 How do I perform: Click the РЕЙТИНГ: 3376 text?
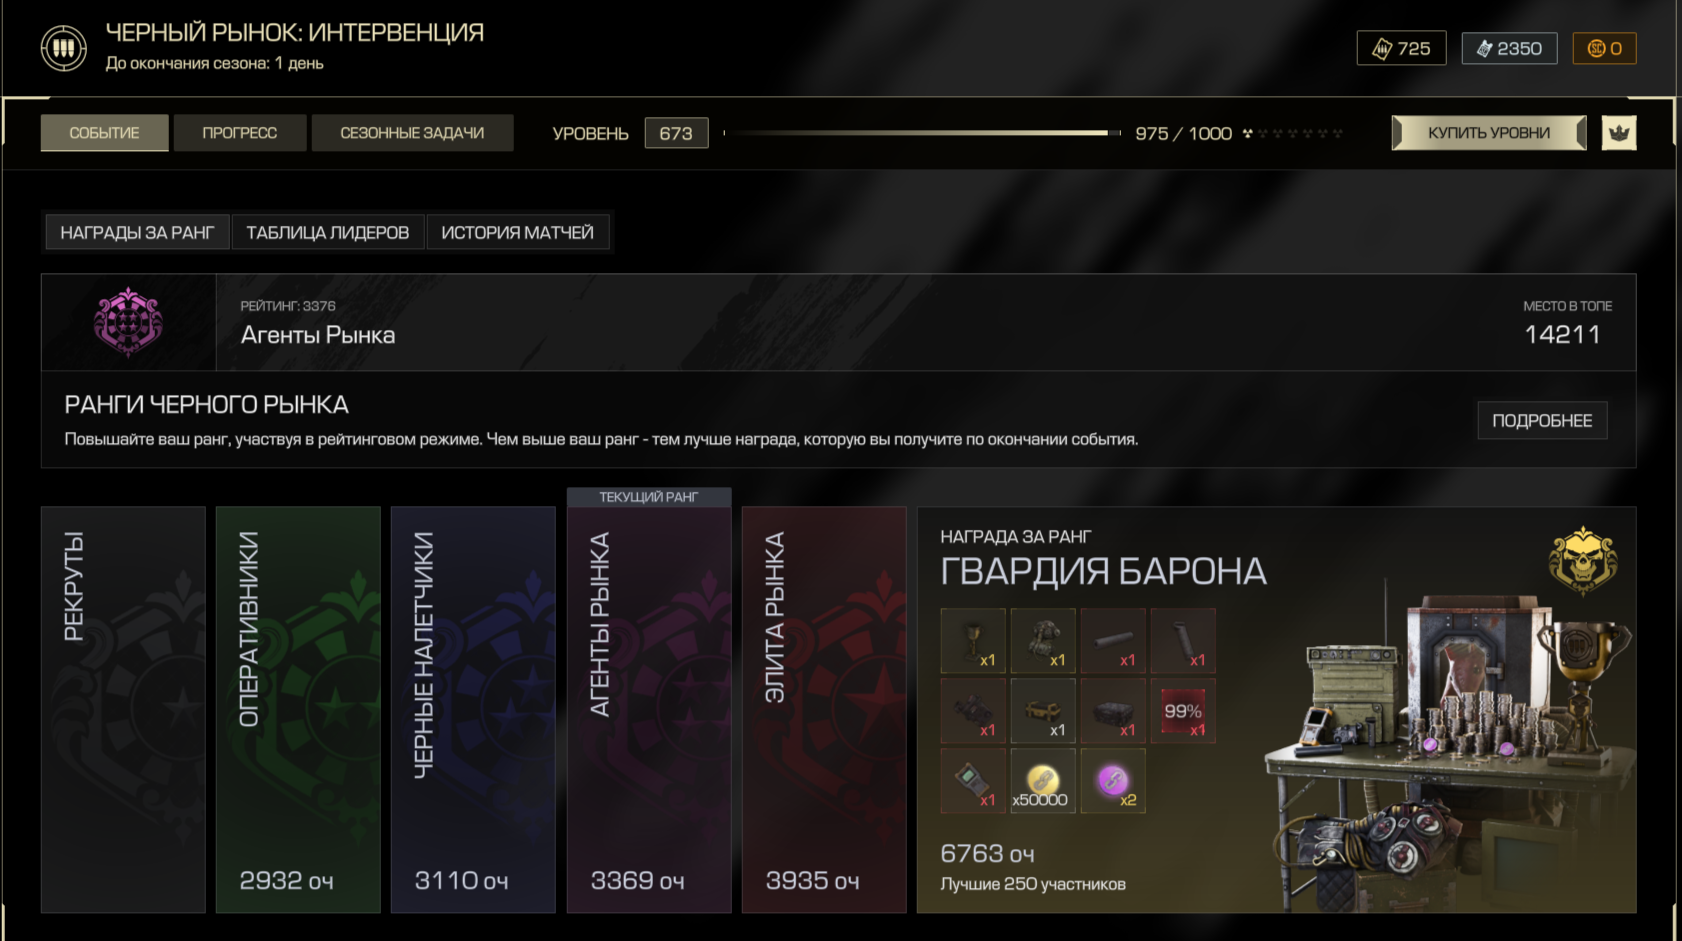coord(288,306)
